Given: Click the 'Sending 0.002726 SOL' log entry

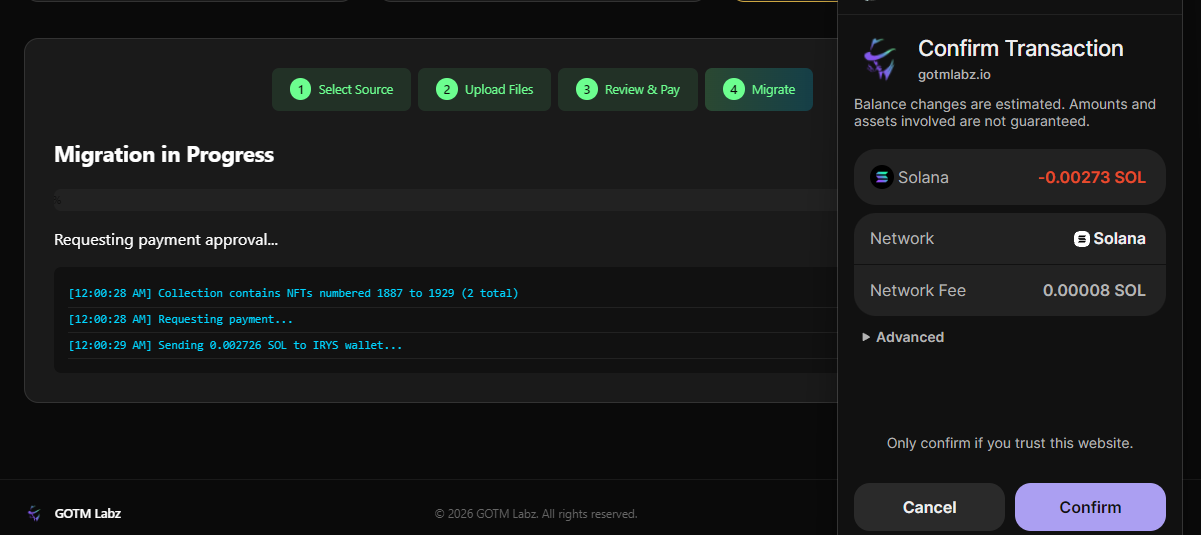Looking at the screenshot, I should pyautogui.click(x=235, y=345).
